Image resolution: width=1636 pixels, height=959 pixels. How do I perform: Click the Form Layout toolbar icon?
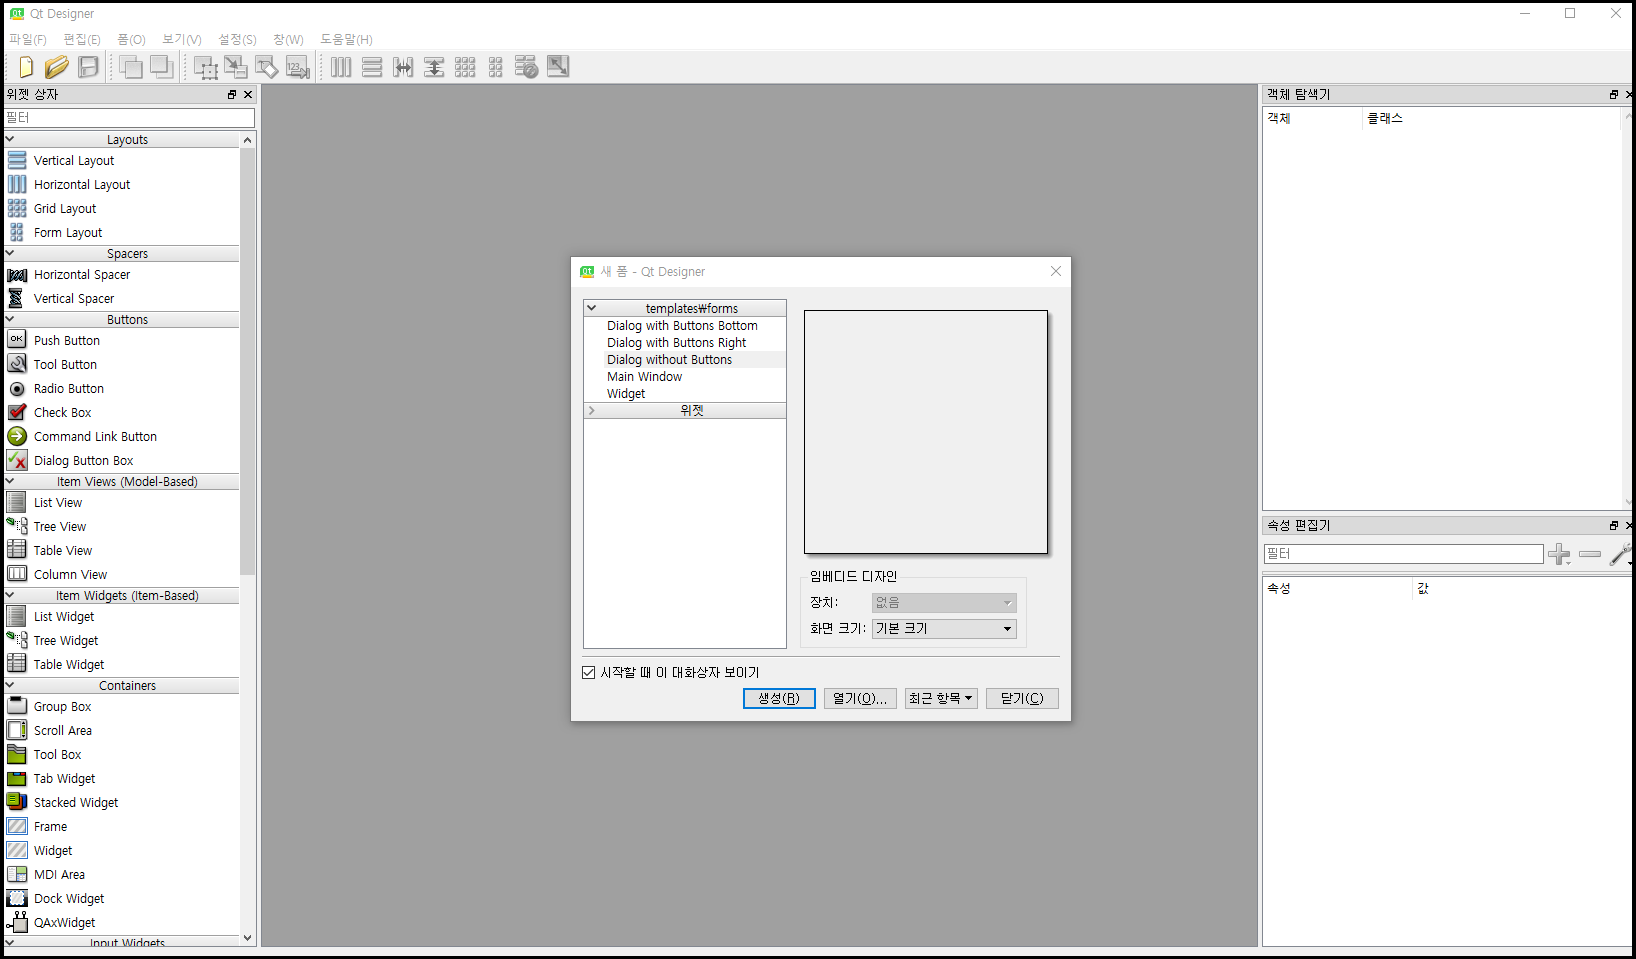496,67
